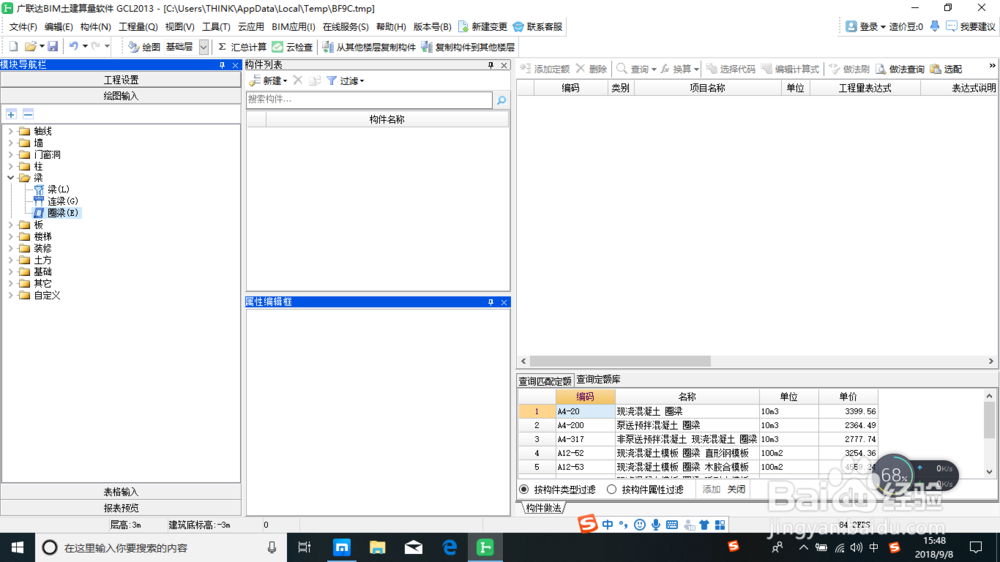Click the save disk icon
Image resolution: width=1000 pixels, height=562 pixels.
(x=53, y=47)
